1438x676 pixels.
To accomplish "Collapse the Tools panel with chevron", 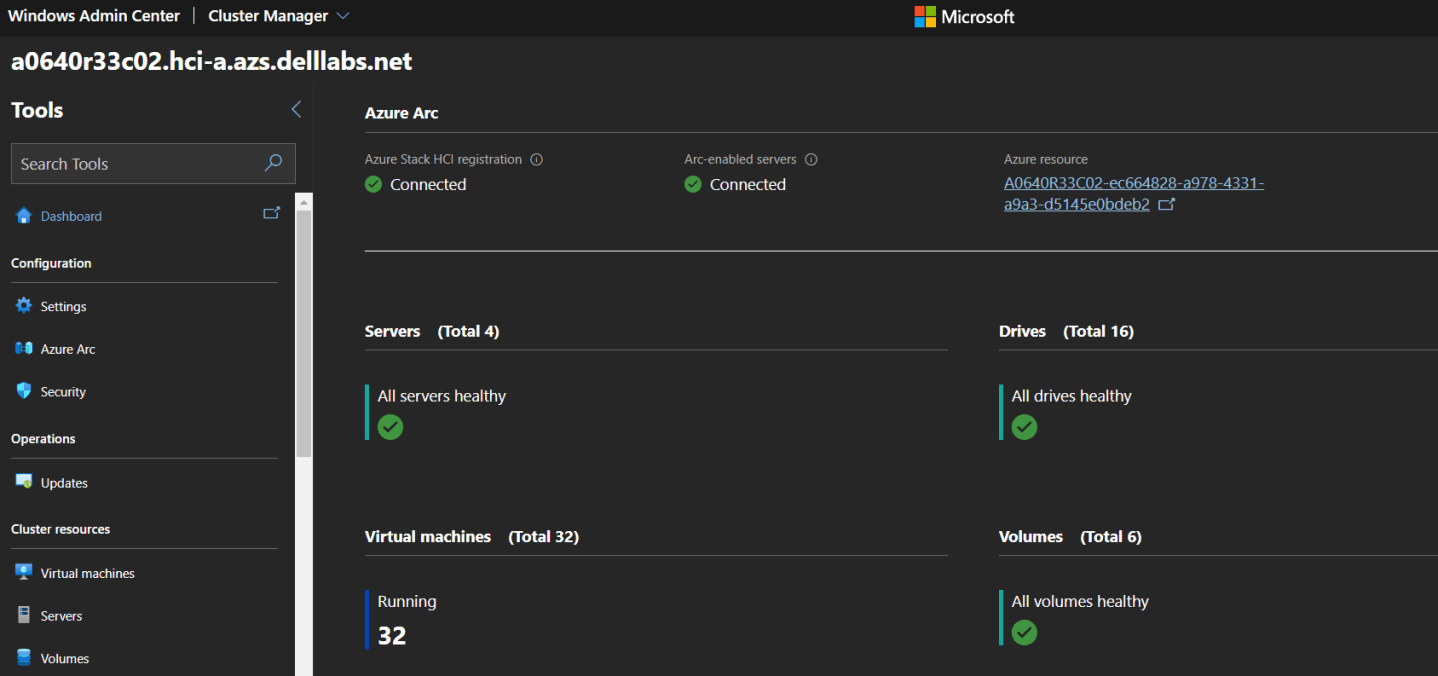I will pos(296,110).
